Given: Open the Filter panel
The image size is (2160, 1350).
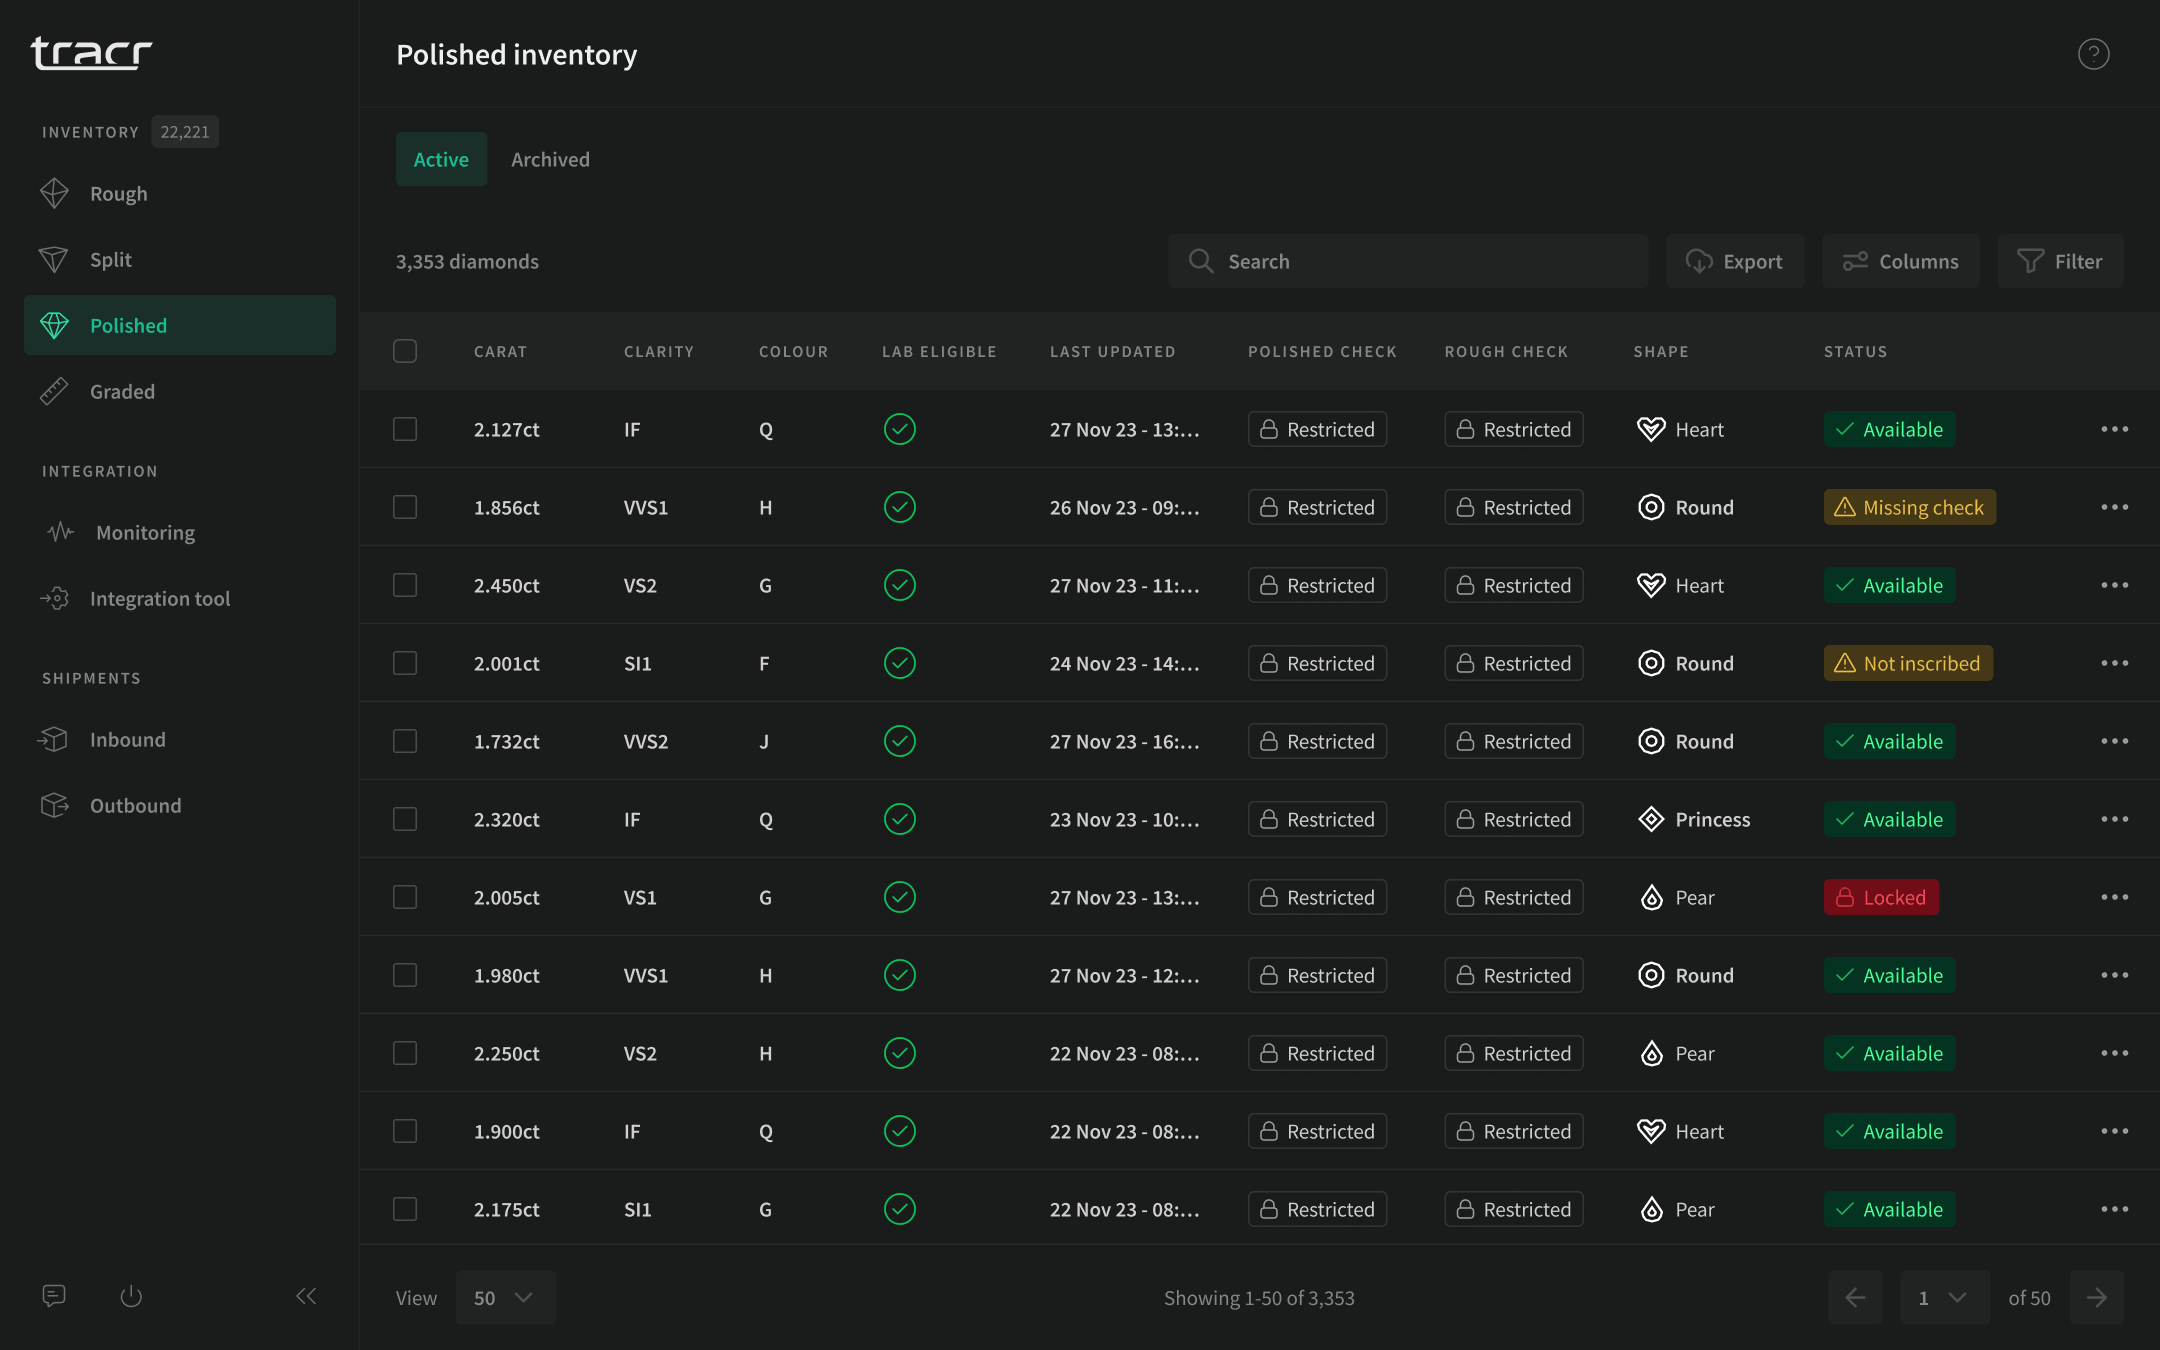Looking at the screenshot, I should click(x=2060, y=261).
